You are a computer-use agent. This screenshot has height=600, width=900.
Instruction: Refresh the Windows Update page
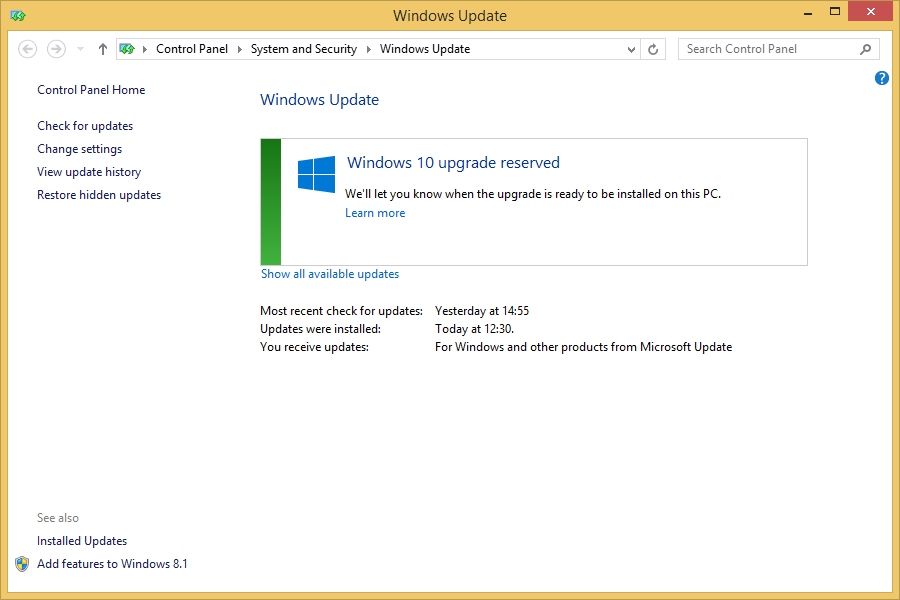click(653, 49)
